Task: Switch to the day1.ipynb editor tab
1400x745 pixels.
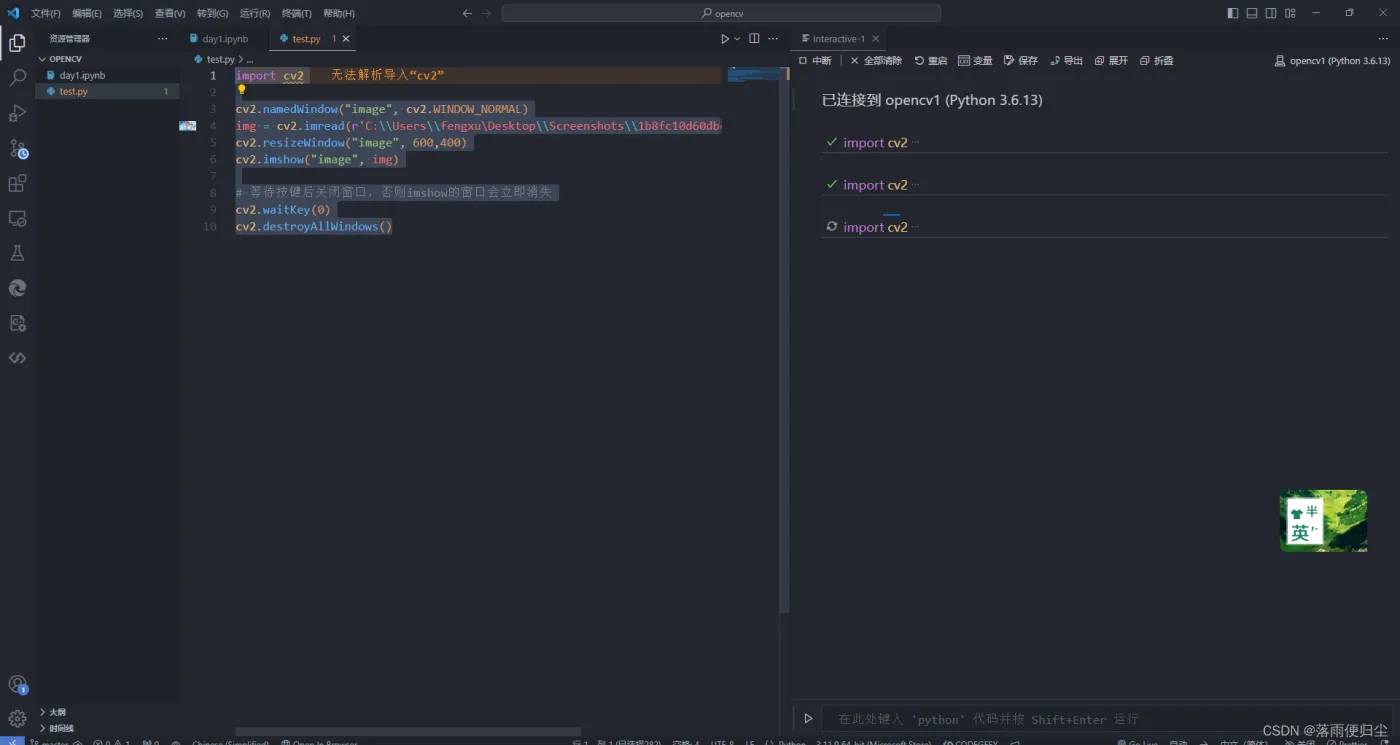Action: pos(225,39)
